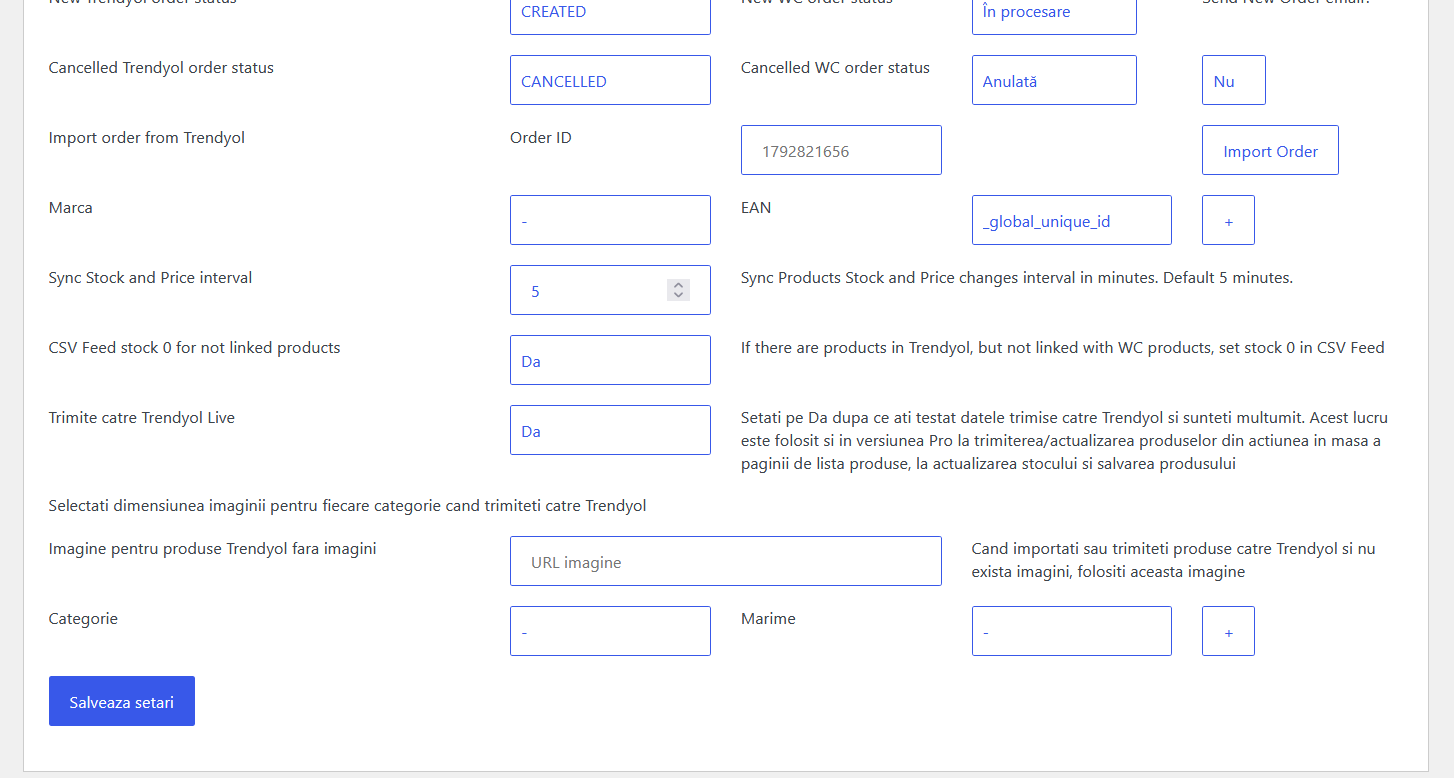The height and width of the screenshot is (778, 1454).
Task: Click the 'Sync Stock and Price interval' label
Action: click(x=150, y=278)
